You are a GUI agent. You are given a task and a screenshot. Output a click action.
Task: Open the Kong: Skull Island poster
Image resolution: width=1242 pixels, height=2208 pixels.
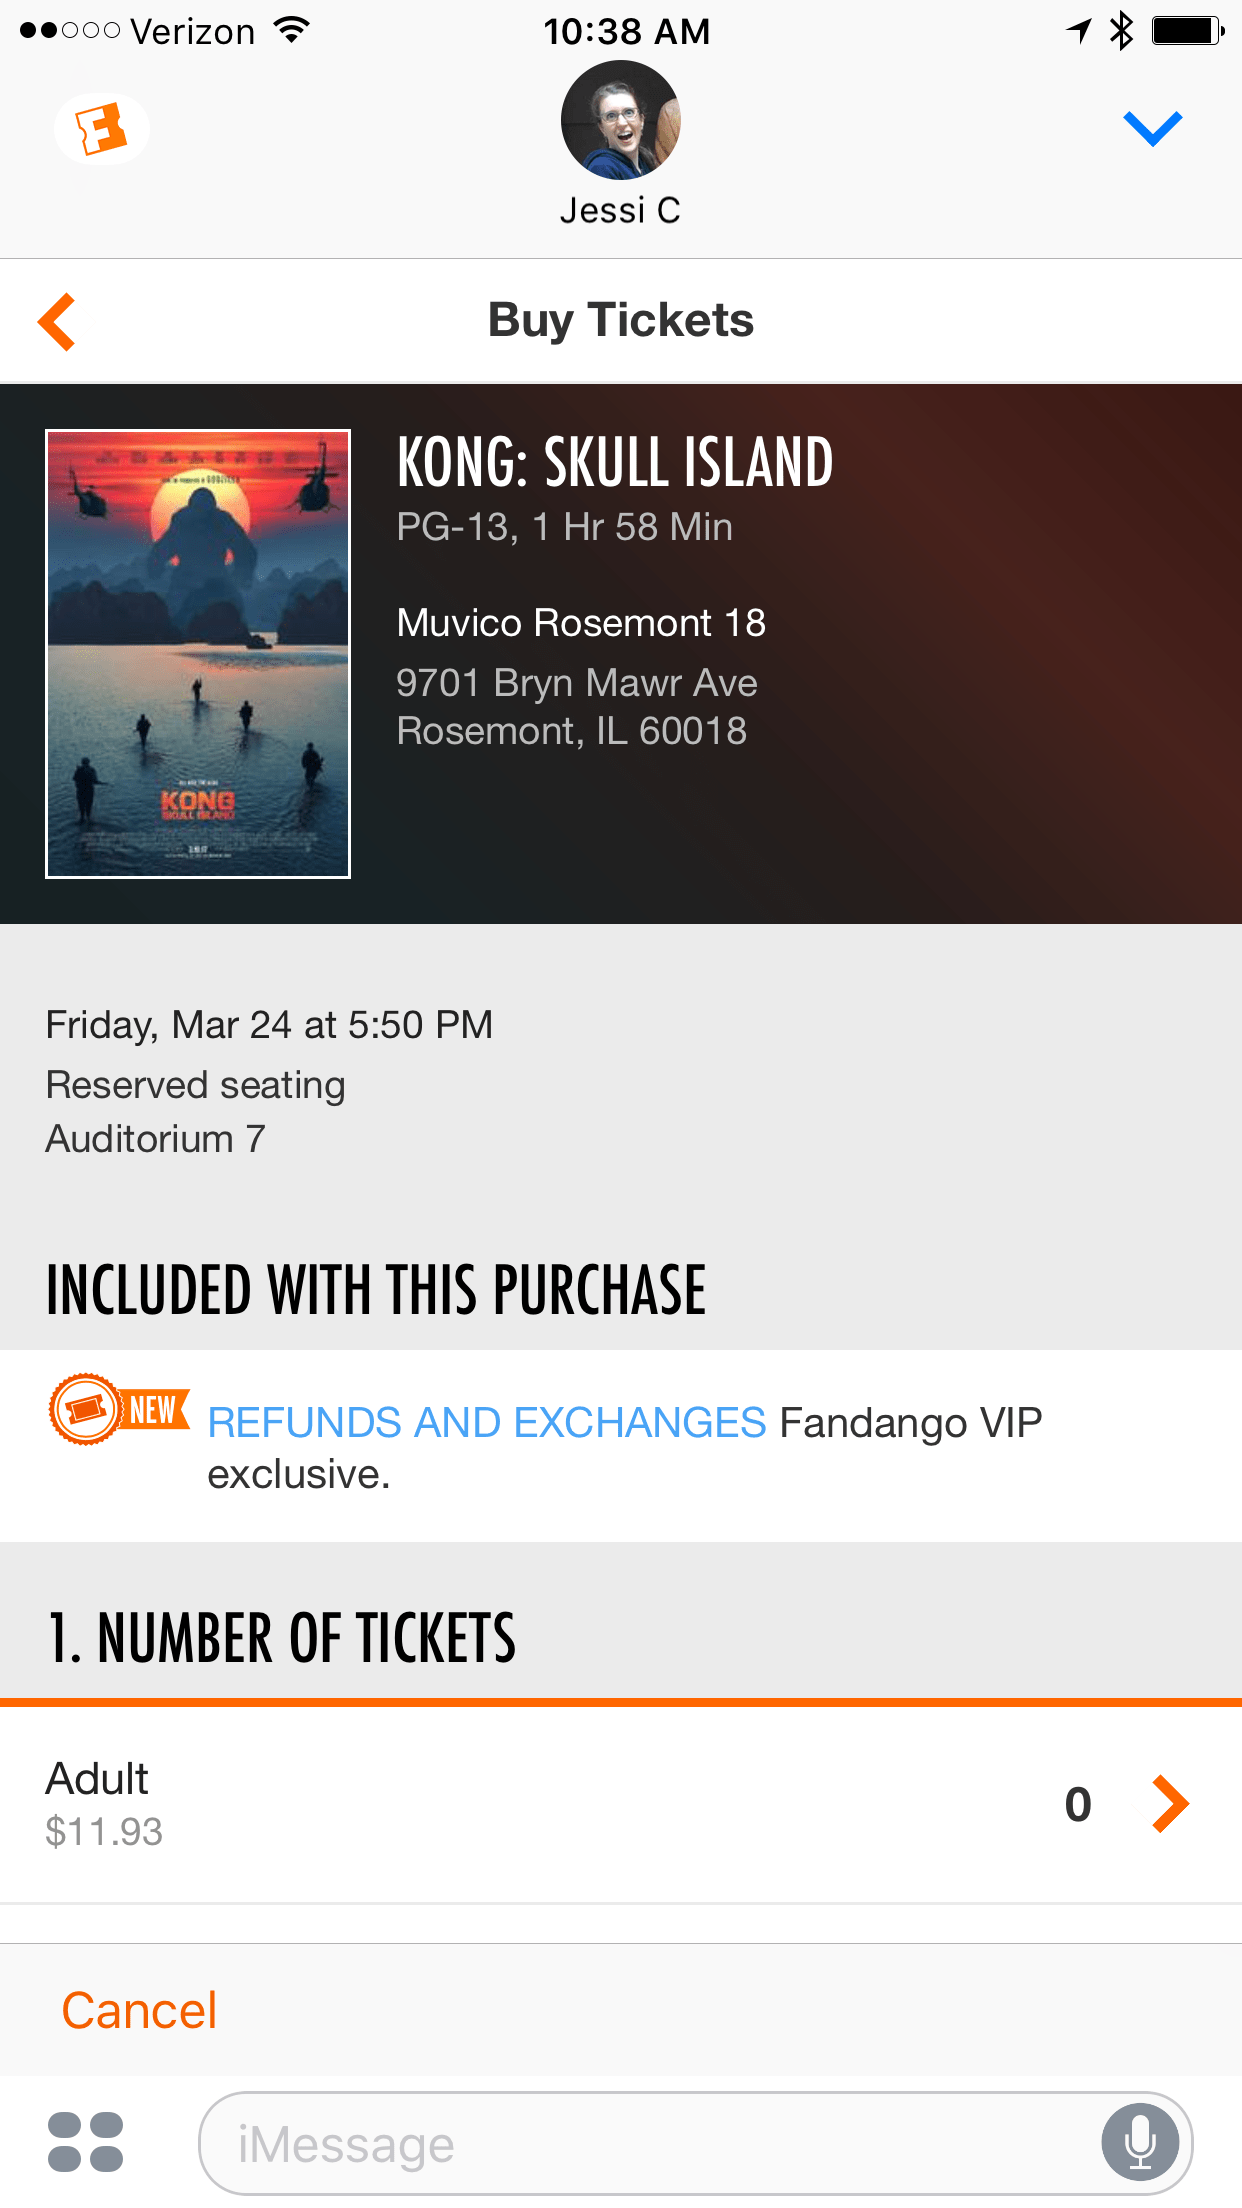[198, 654]
